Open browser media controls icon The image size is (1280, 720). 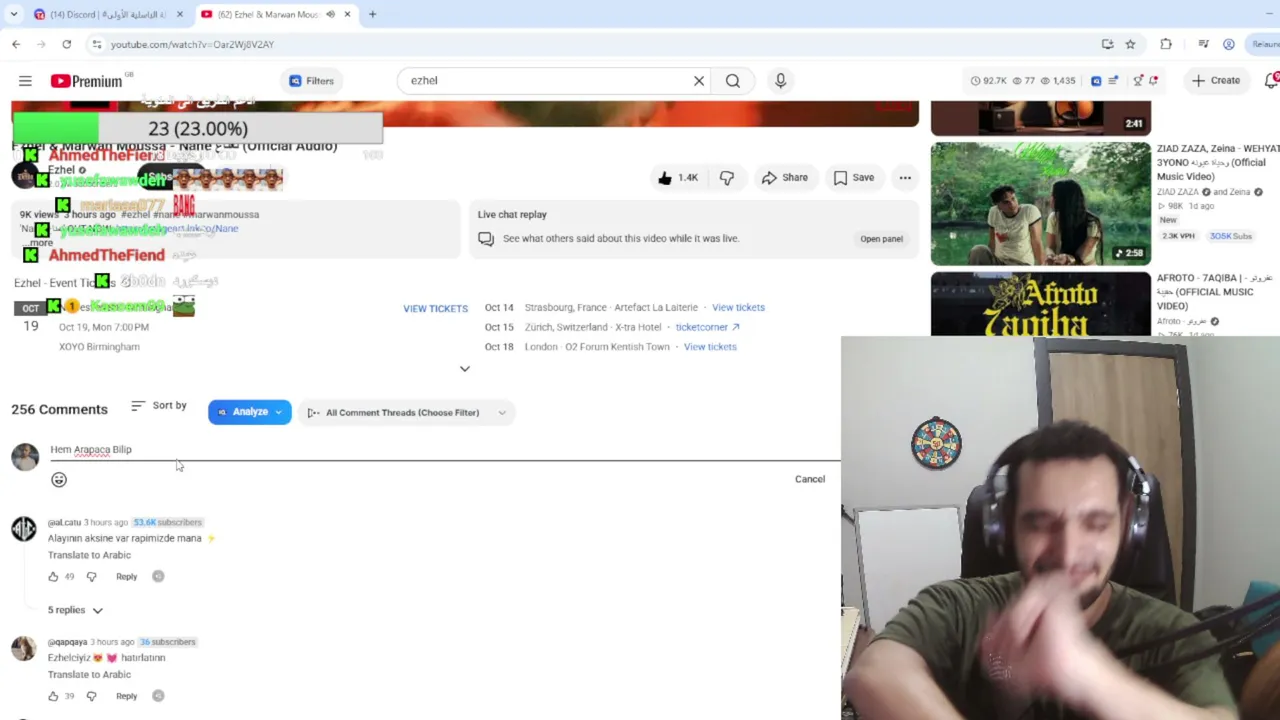[1203, 44]
